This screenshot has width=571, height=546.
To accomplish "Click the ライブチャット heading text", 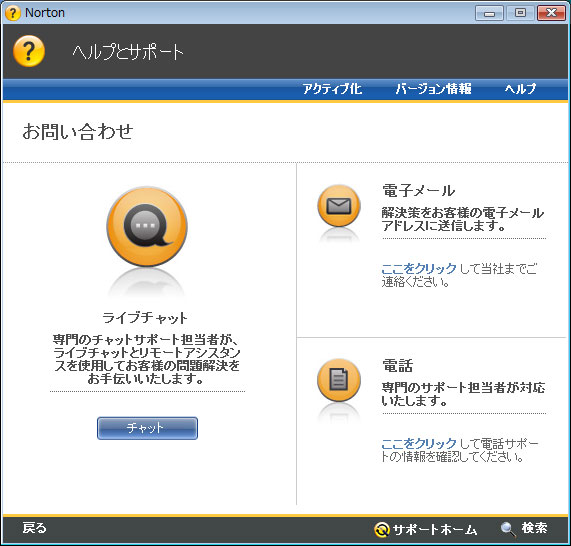I will click(145, 318).
